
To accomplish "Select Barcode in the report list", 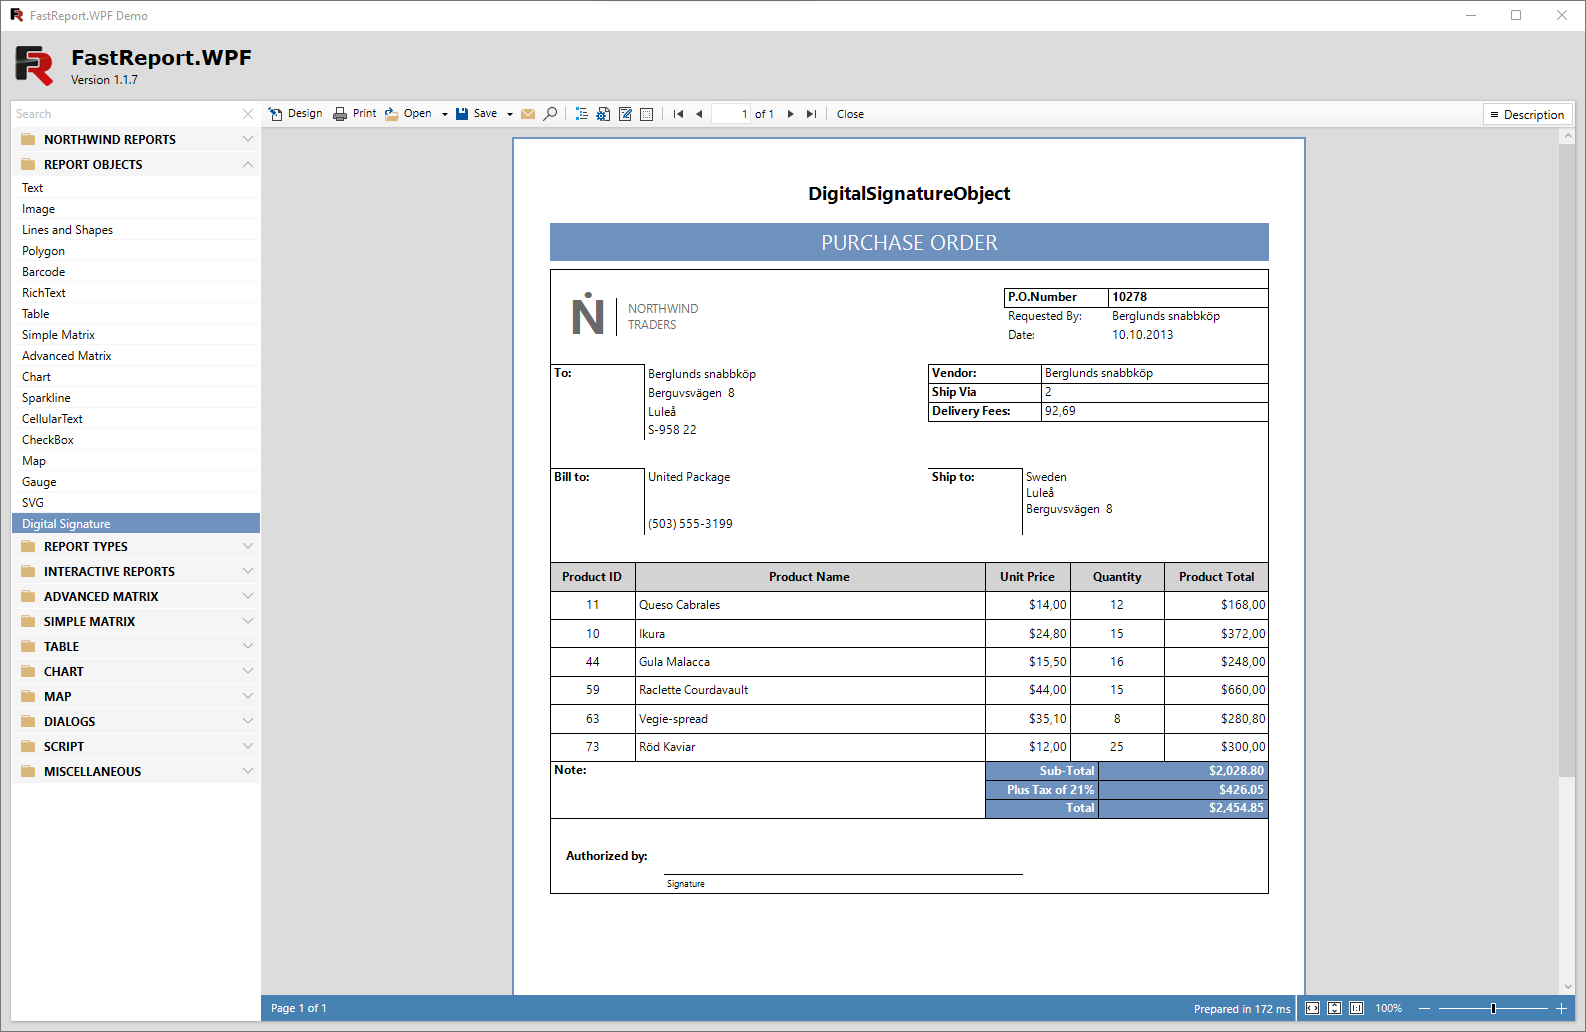I will point(44,272).
